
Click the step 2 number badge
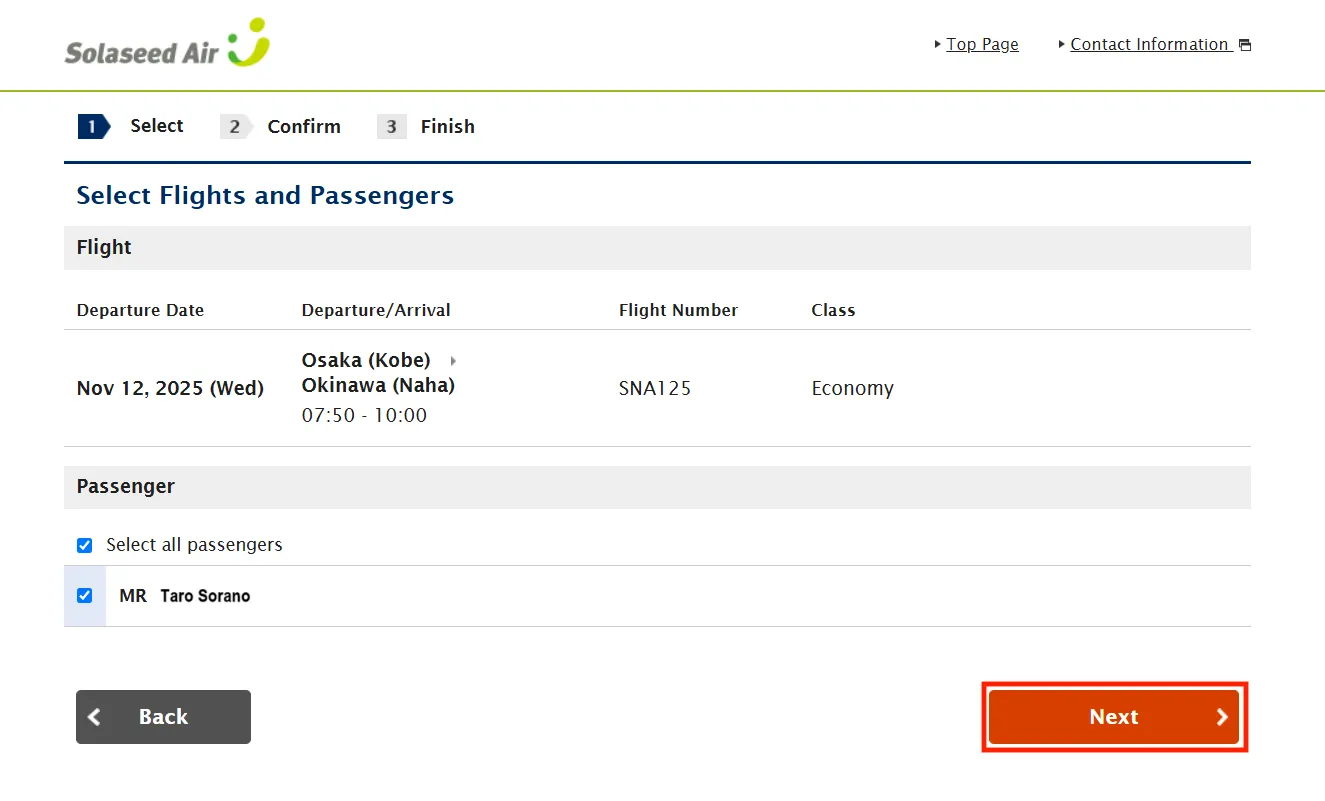tap(235, 127)
